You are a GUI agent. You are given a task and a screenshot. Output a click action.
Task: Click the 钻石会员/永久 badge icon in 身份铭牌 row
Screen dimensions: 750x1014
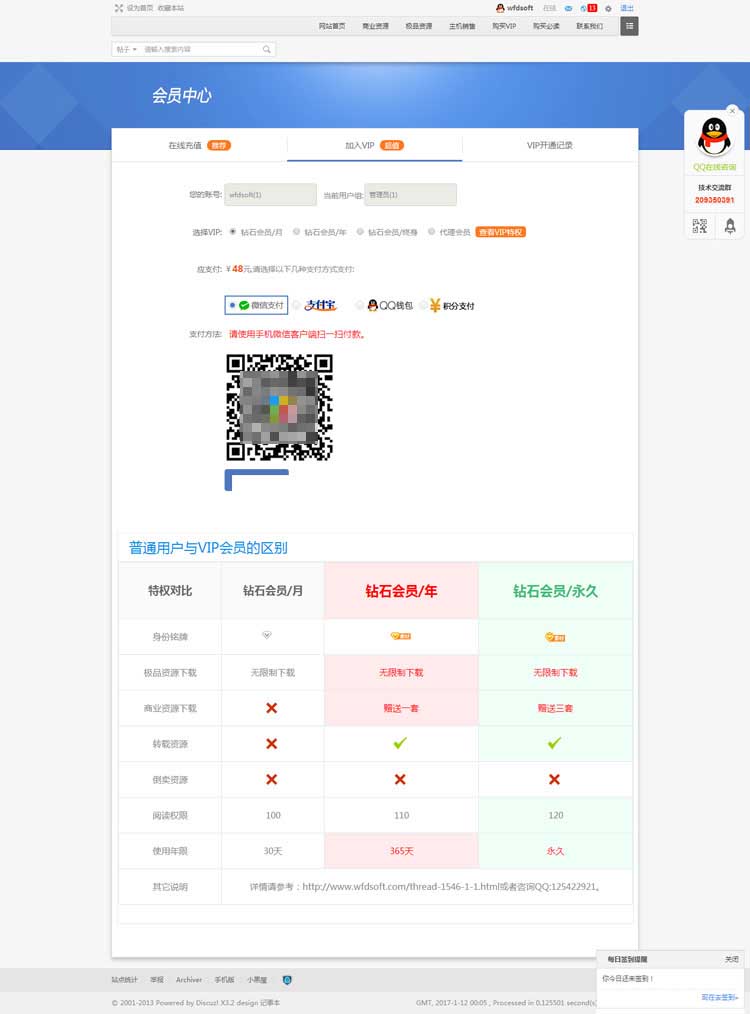point(555,637)
